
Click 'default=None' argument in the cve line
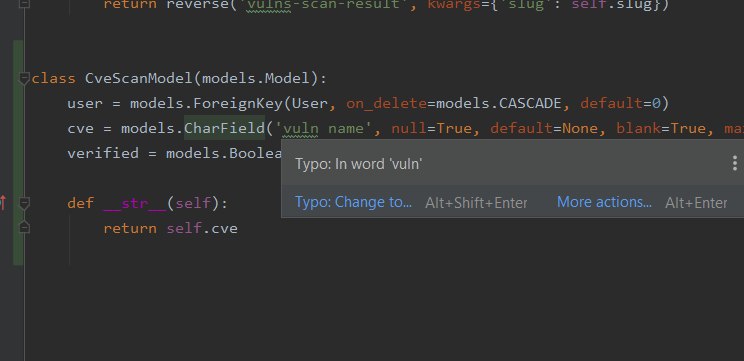[x=544, y=129]
